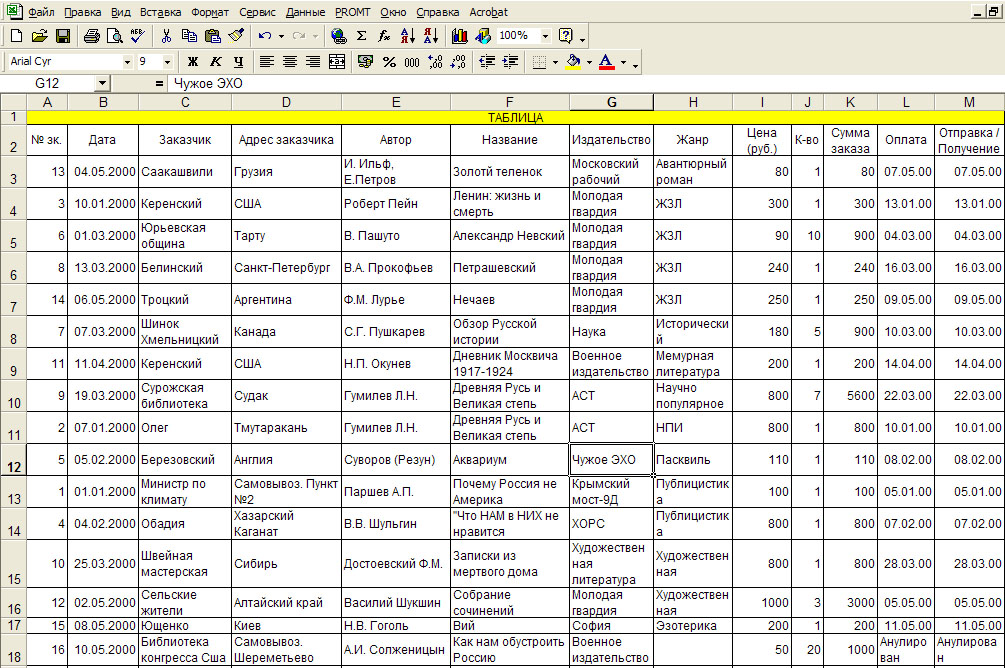Toggle Underline formatting button
The height and width of the screenshot is (668, 1005).
pos(238,62)
